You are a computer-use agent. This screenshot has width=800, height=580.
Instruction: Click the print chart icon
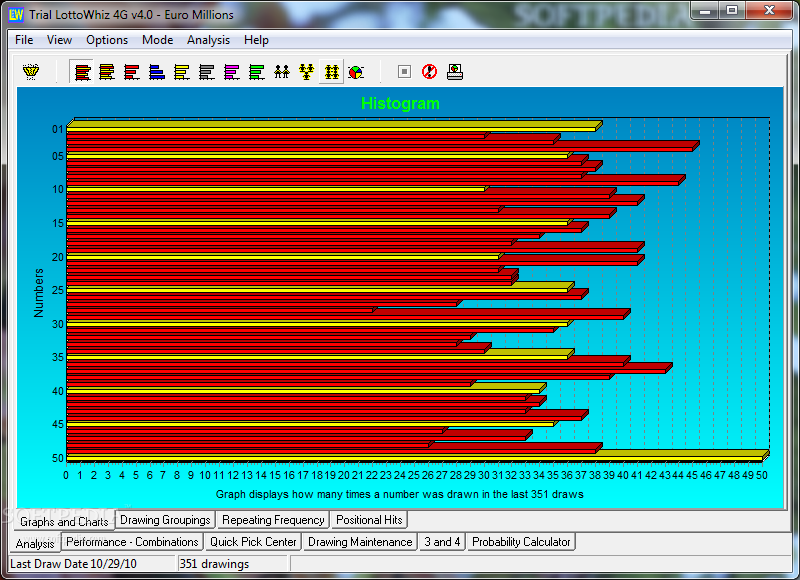click(455, 72)
